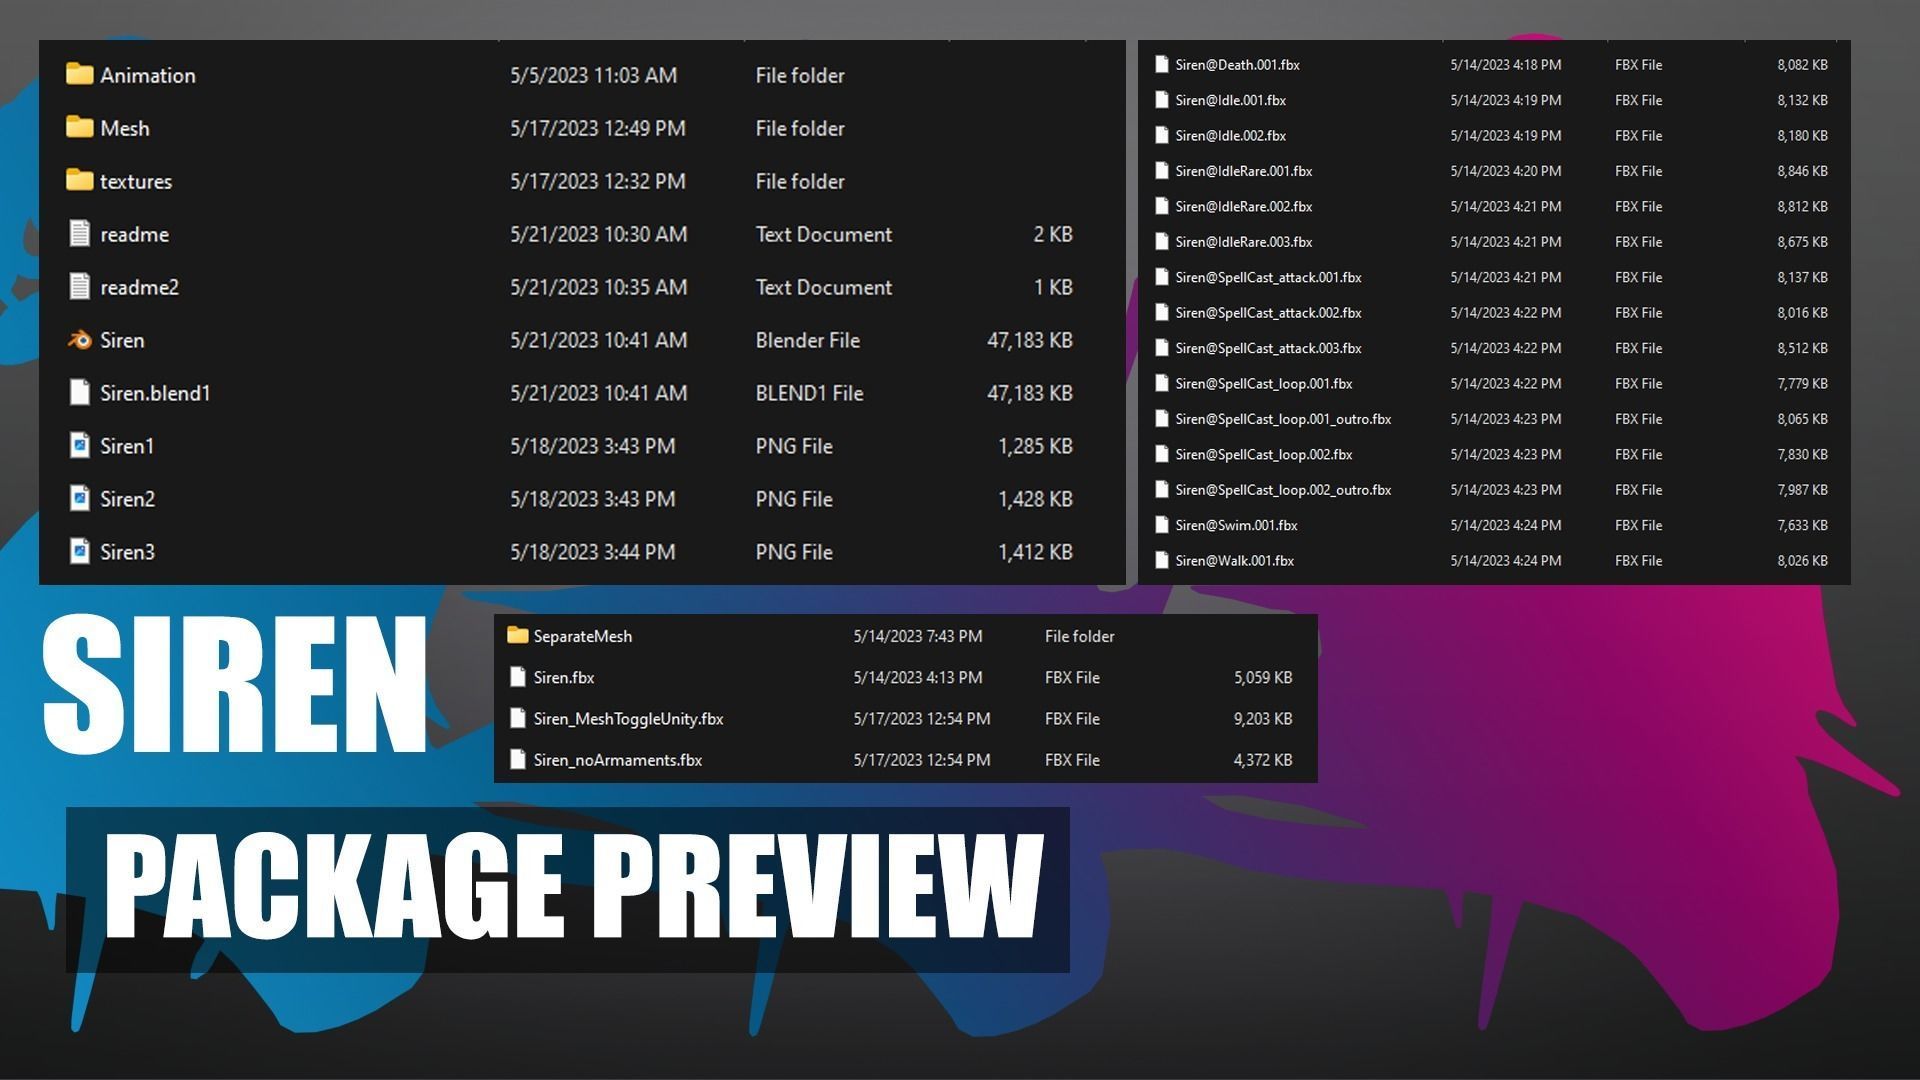Click the Siren@SpellCast_loop.001_outro.fbx file name
Viewport: 1920px width, 1080px height.
pos(1283,419)
